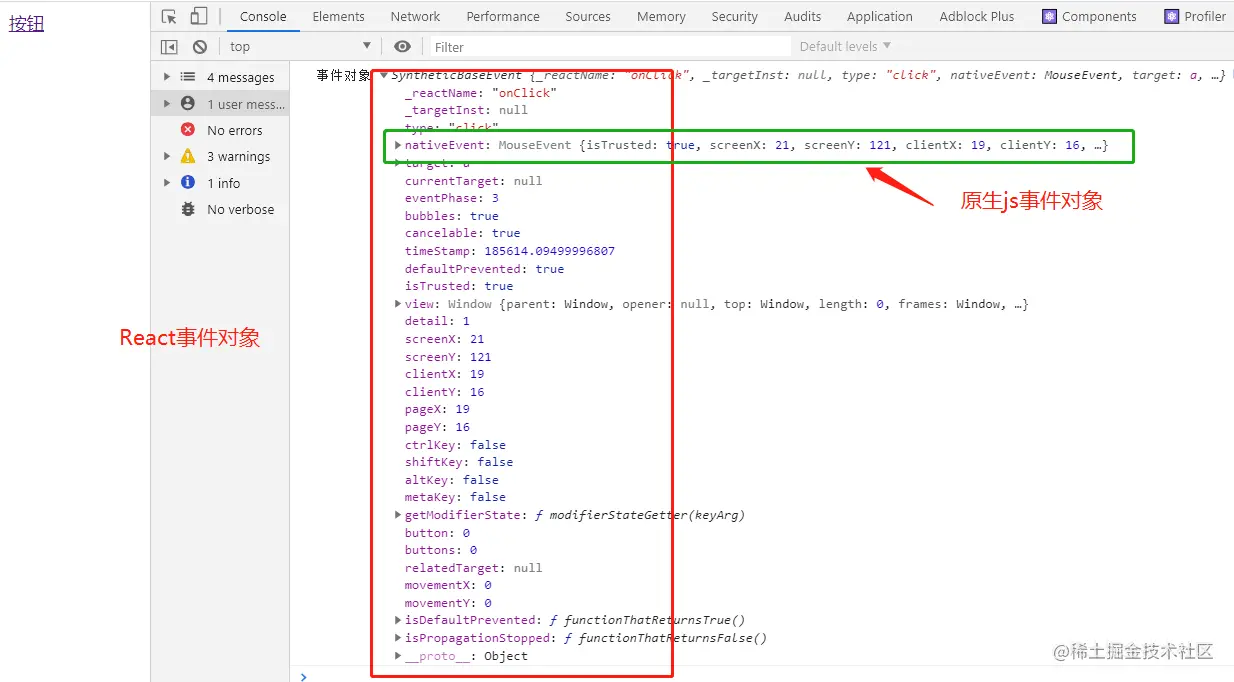Screen dimensions: 1234x682
Task: Click the pageX 19 property
Action: (x=437, y=409)
